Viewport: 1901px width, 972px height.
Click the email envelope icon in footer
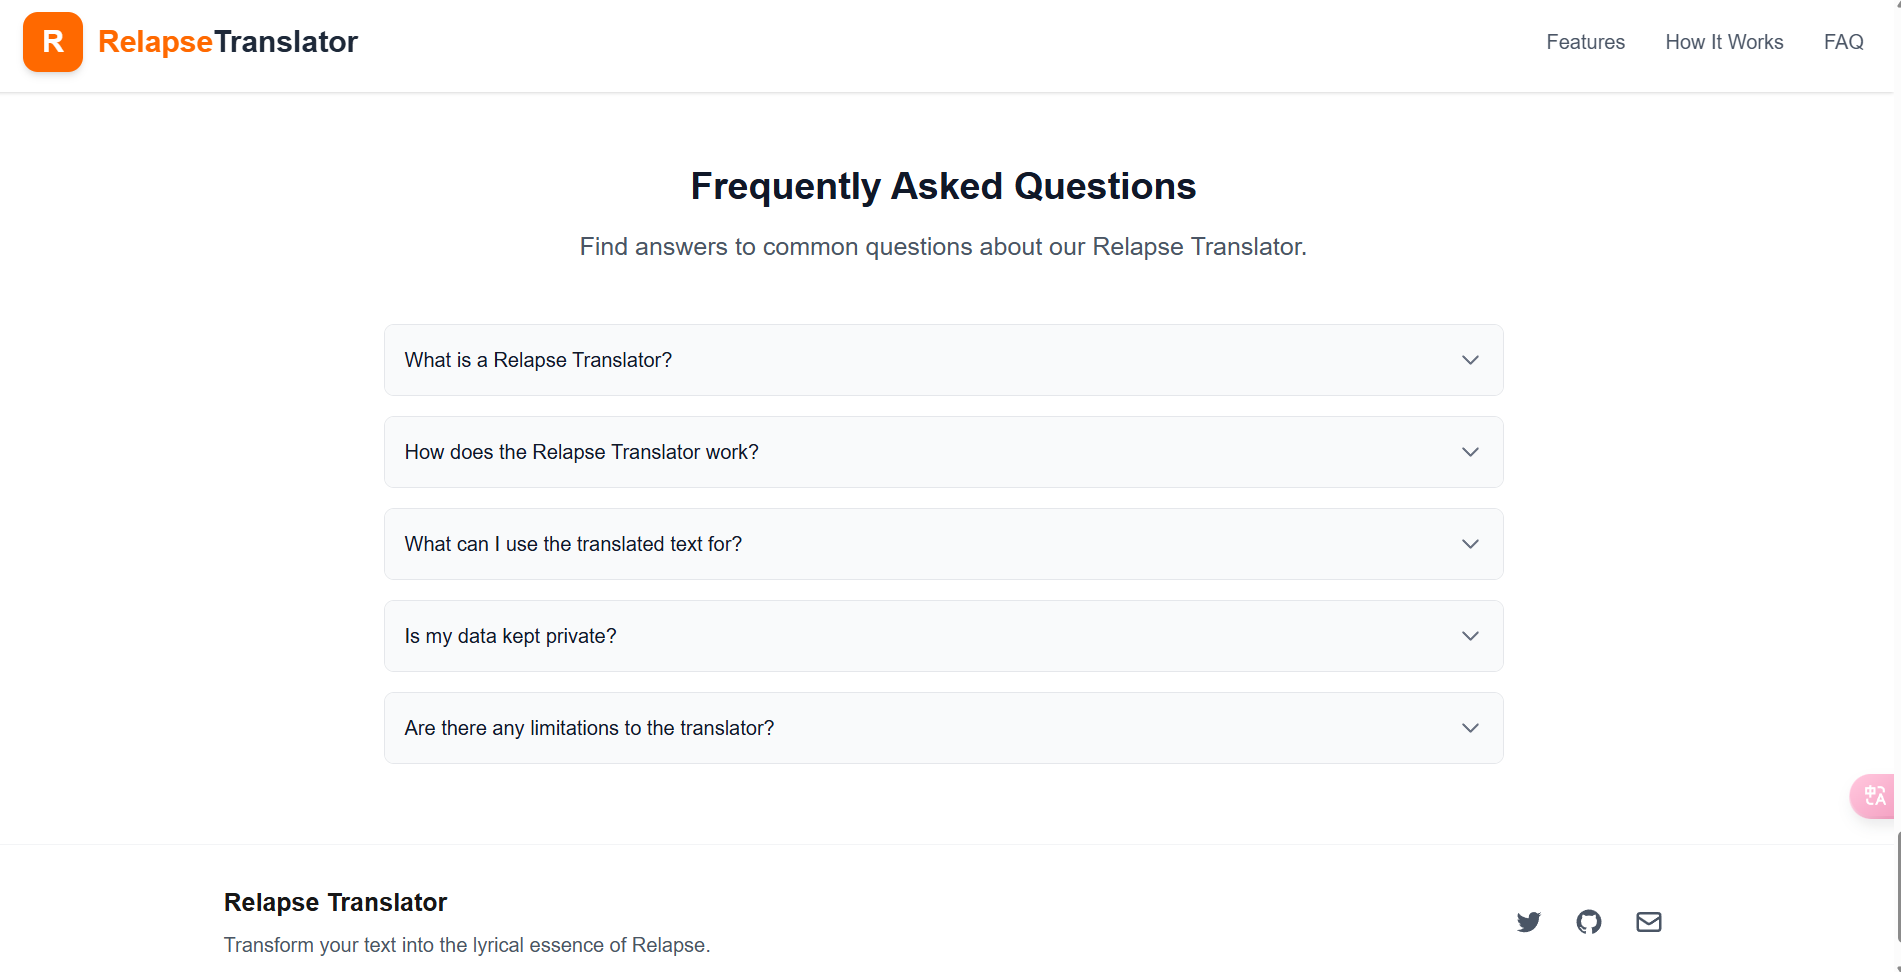1648,922
